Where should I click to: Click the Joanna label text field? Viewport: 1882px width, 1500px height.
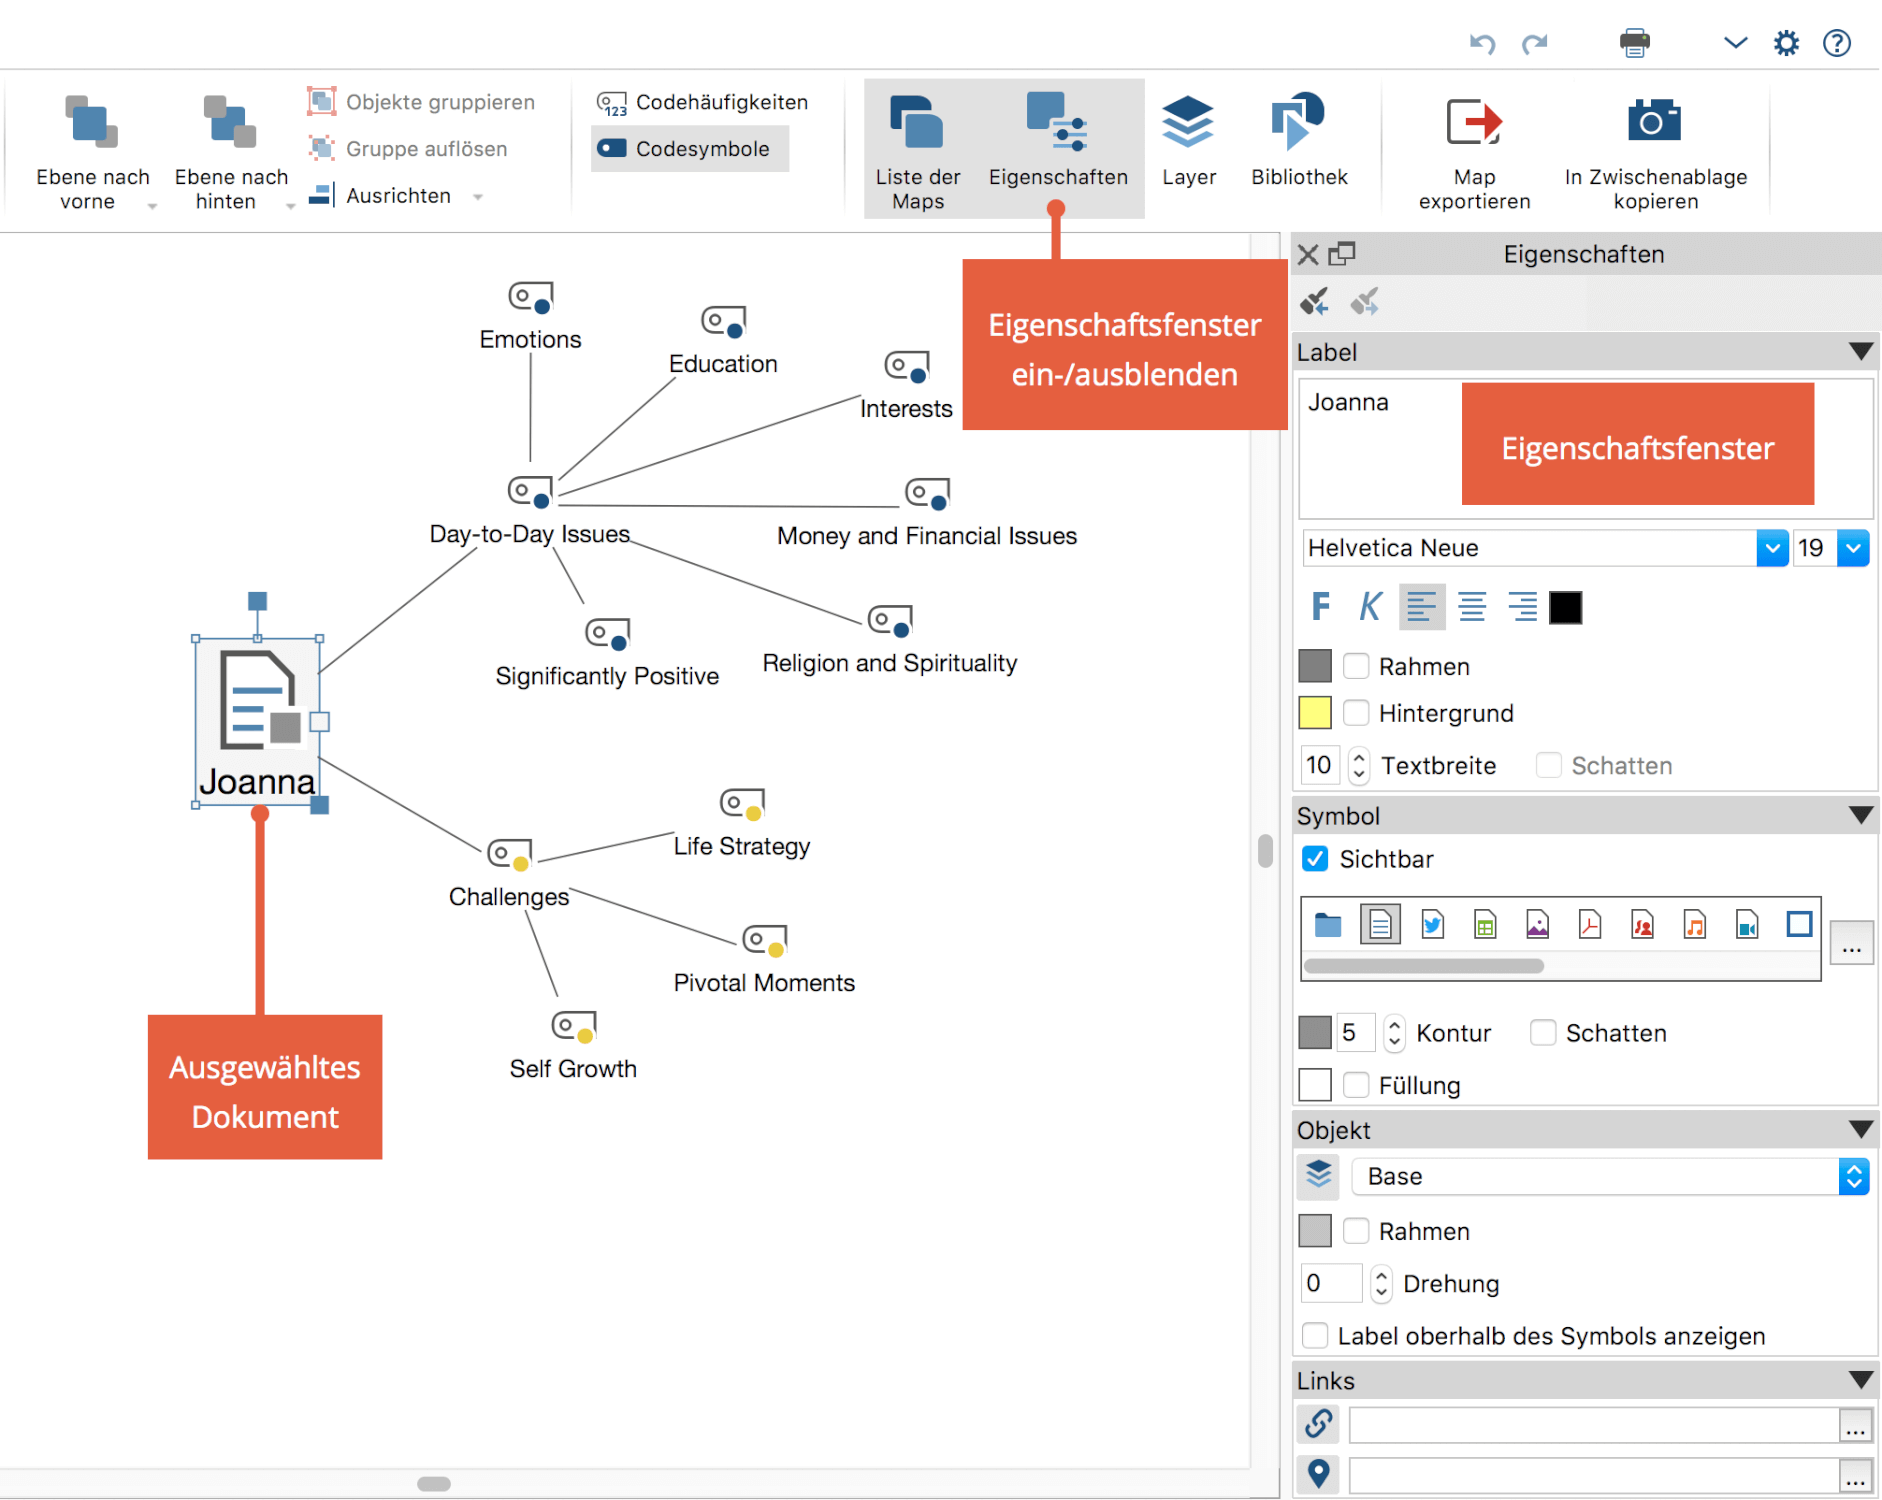1585,448
